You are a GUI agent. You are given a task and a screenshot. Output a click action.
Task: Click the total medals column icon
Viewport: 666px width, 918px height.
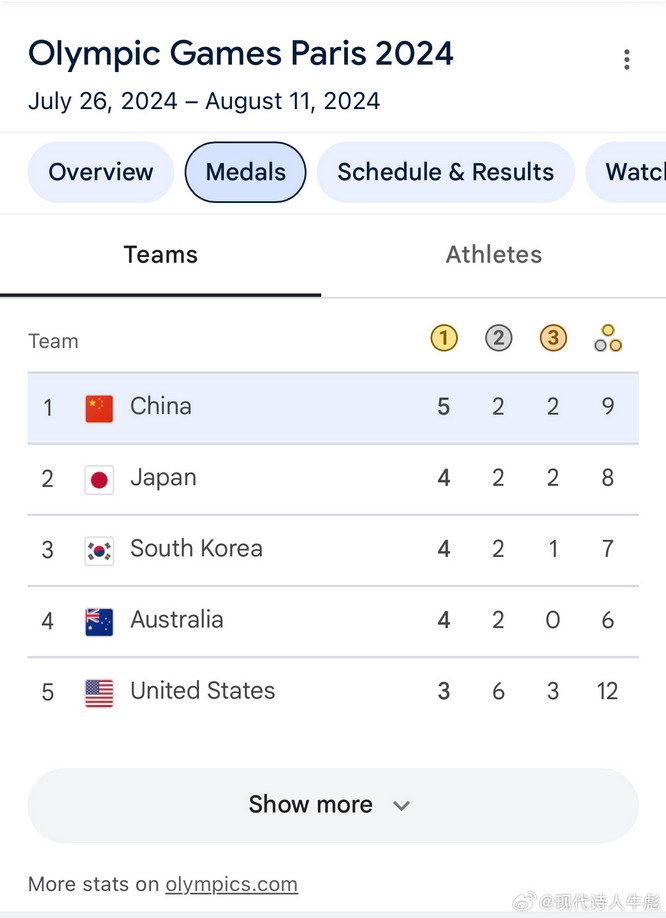[608, 340]
